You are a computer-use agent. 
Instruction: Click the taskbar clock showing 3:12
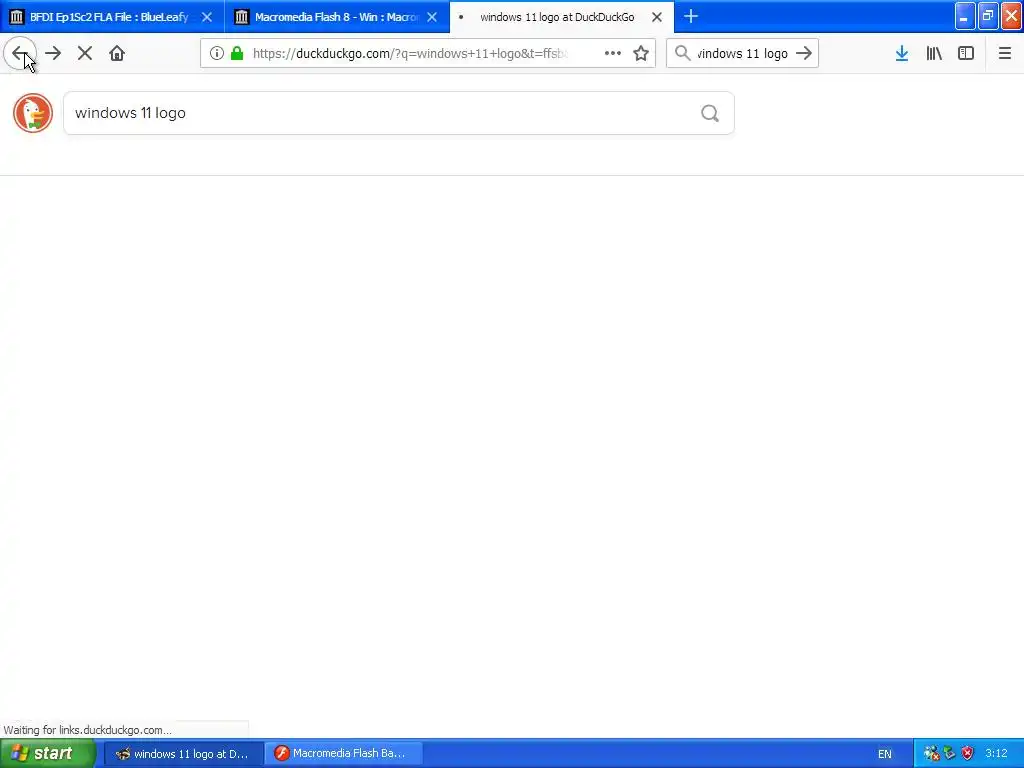[997, 754]
